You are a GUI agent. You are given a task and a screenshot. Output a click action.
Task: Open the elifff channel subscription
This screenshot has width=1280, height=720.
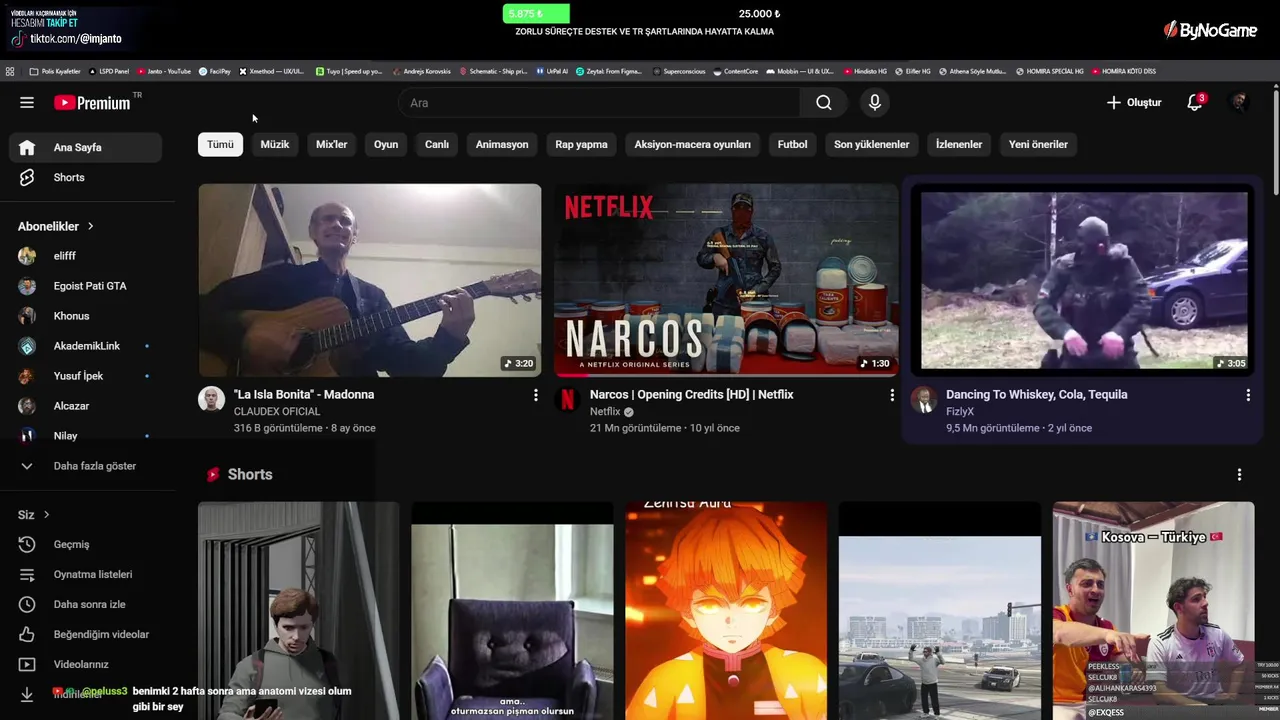click(x=86, y=256)
